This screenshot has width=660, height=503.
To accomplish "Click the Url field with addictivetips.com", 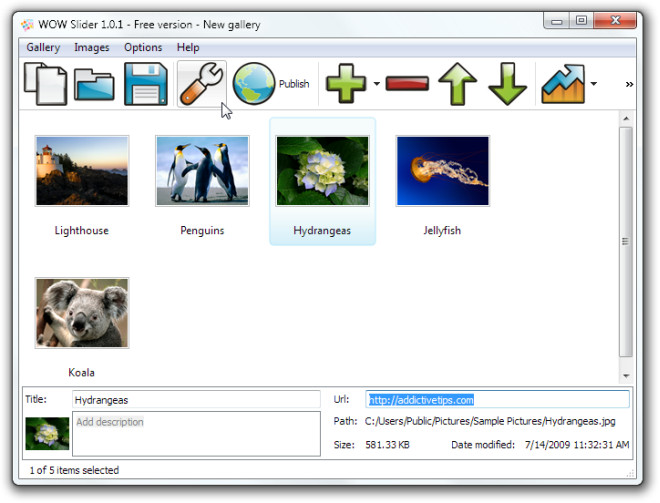I will [x=497, y=399].
